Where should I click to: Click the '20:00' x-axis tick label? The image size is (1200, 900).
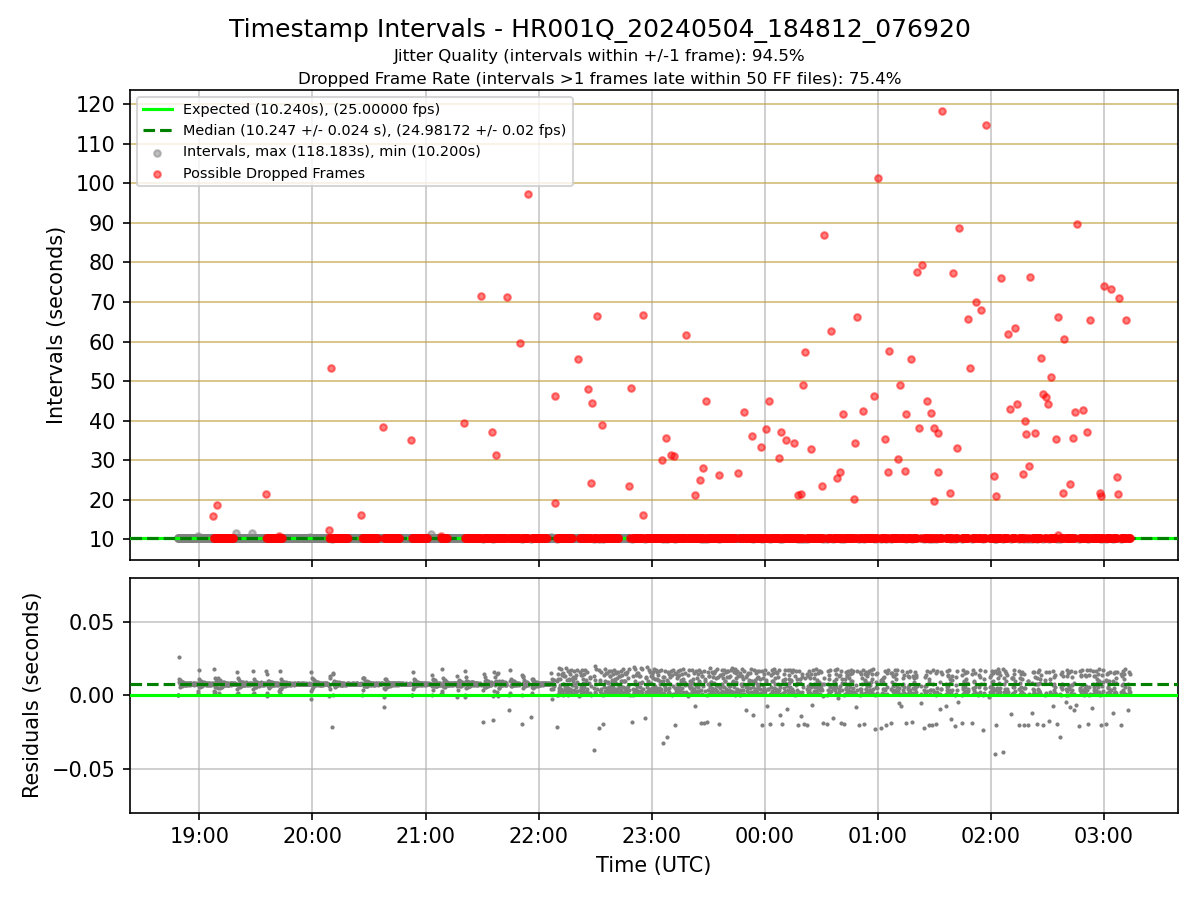[312, 836]
